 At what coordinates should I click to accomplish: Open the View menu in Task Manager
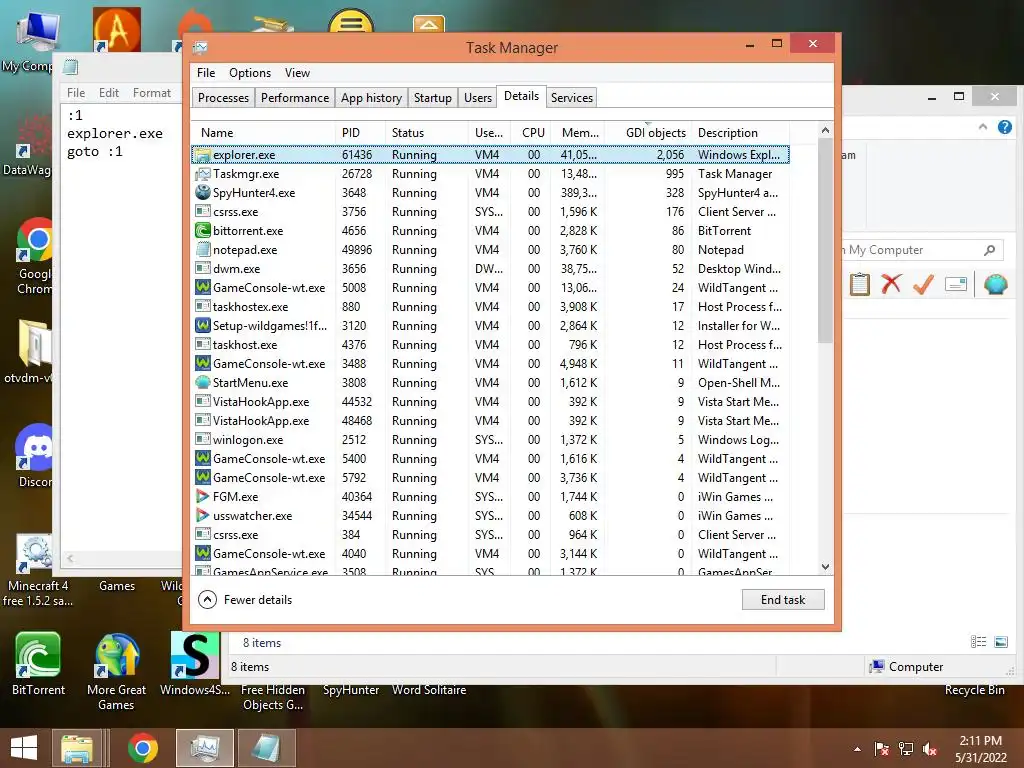click(x=297, y=73)
